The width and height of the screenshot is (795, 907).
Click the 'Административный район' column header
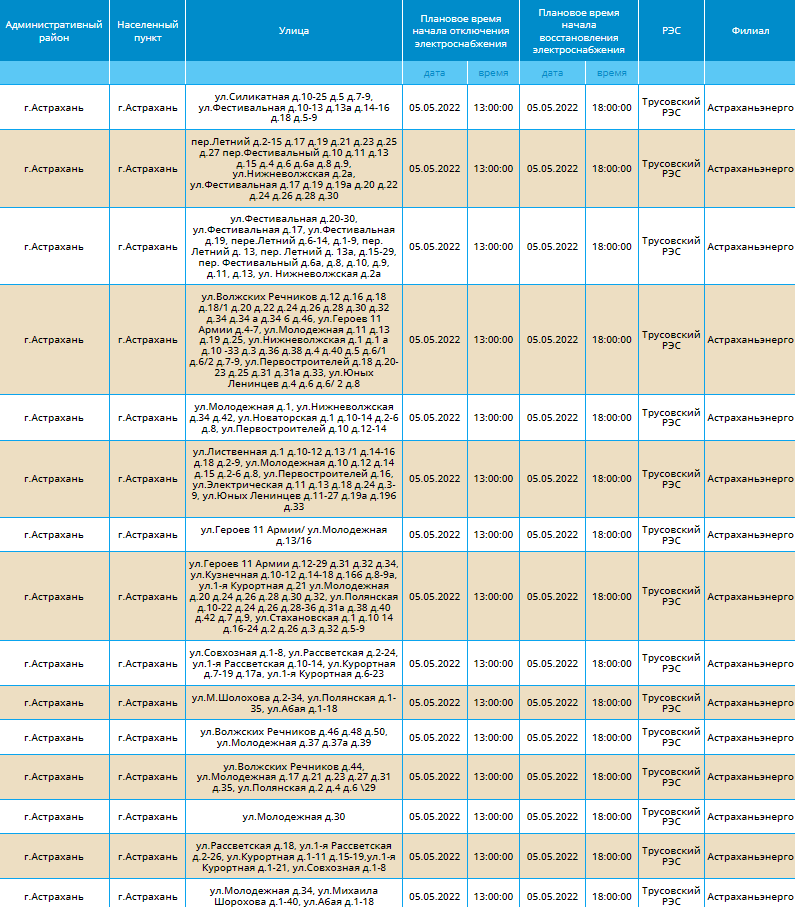coord(54,31)
